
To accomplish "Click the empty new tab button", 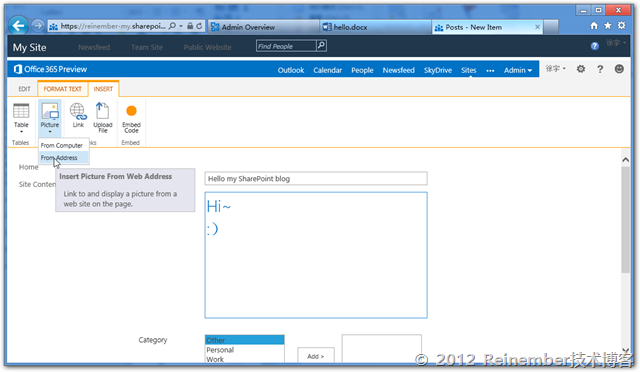I will point(551,27).
